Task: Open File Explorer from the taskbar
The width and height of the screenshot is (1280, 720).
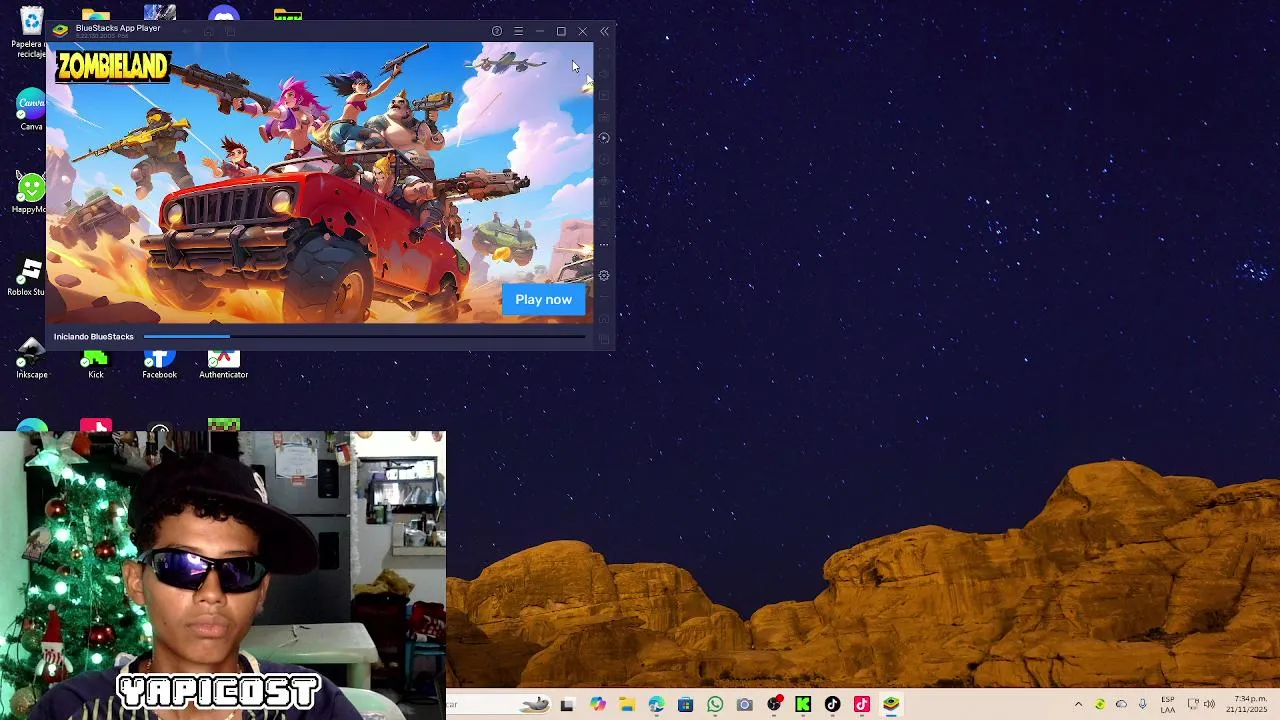Action: 627,705
